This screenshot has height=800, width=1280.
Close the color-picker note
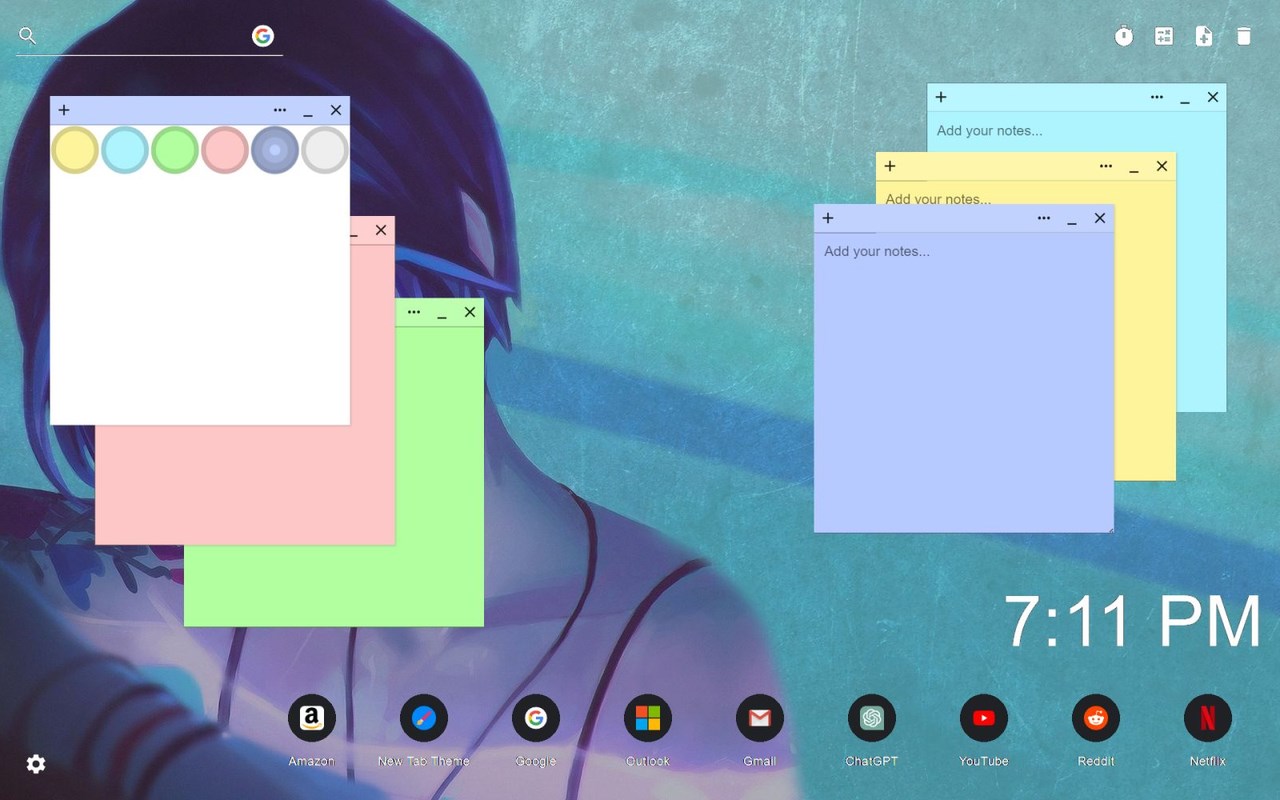336,110
